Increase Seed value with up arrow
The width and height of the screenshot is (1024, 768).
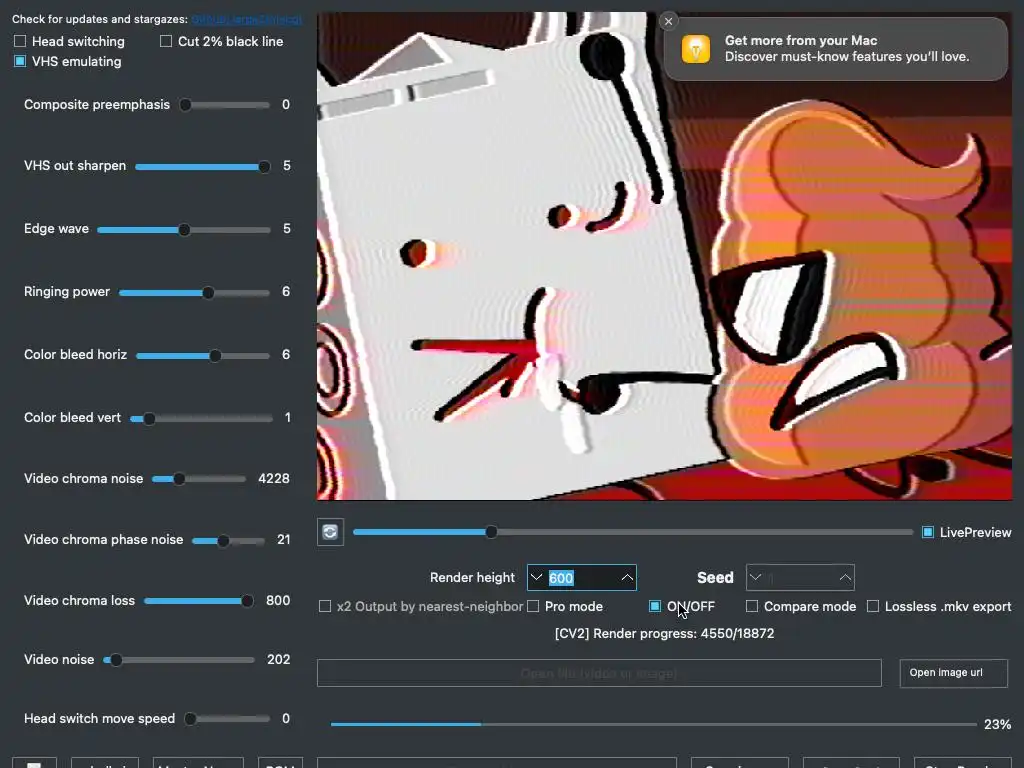pos(845,577)
